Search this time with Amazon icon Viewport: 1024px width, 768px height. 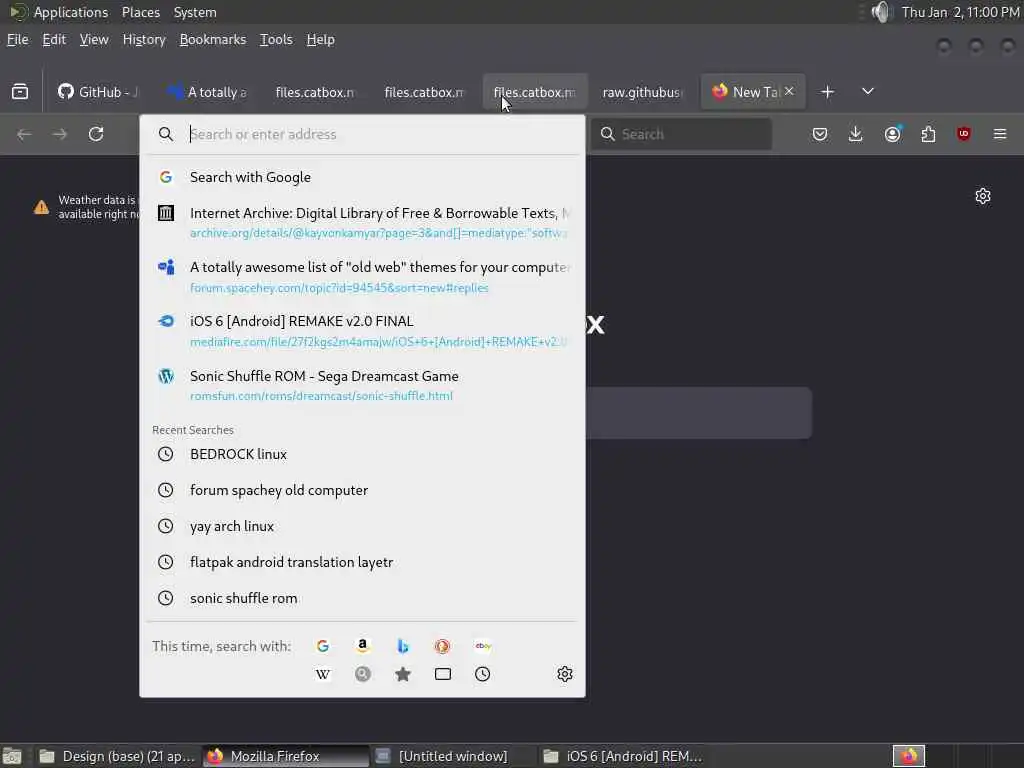click(x=362, y=646)
